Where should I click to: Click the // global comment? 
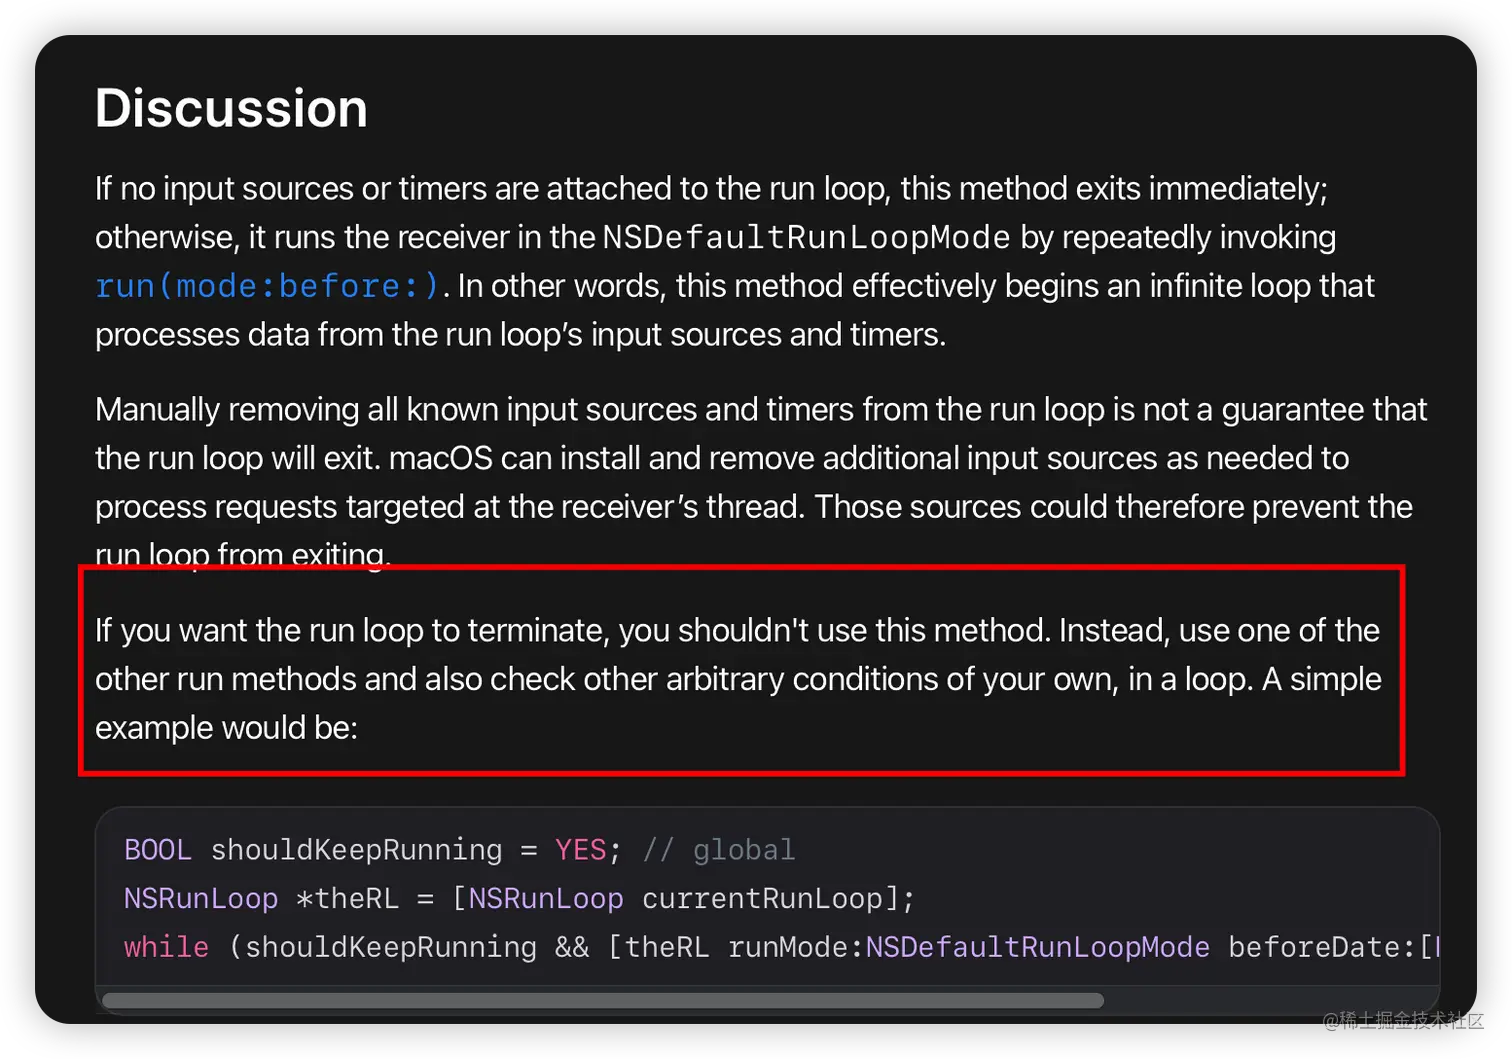tap(719, 850)
